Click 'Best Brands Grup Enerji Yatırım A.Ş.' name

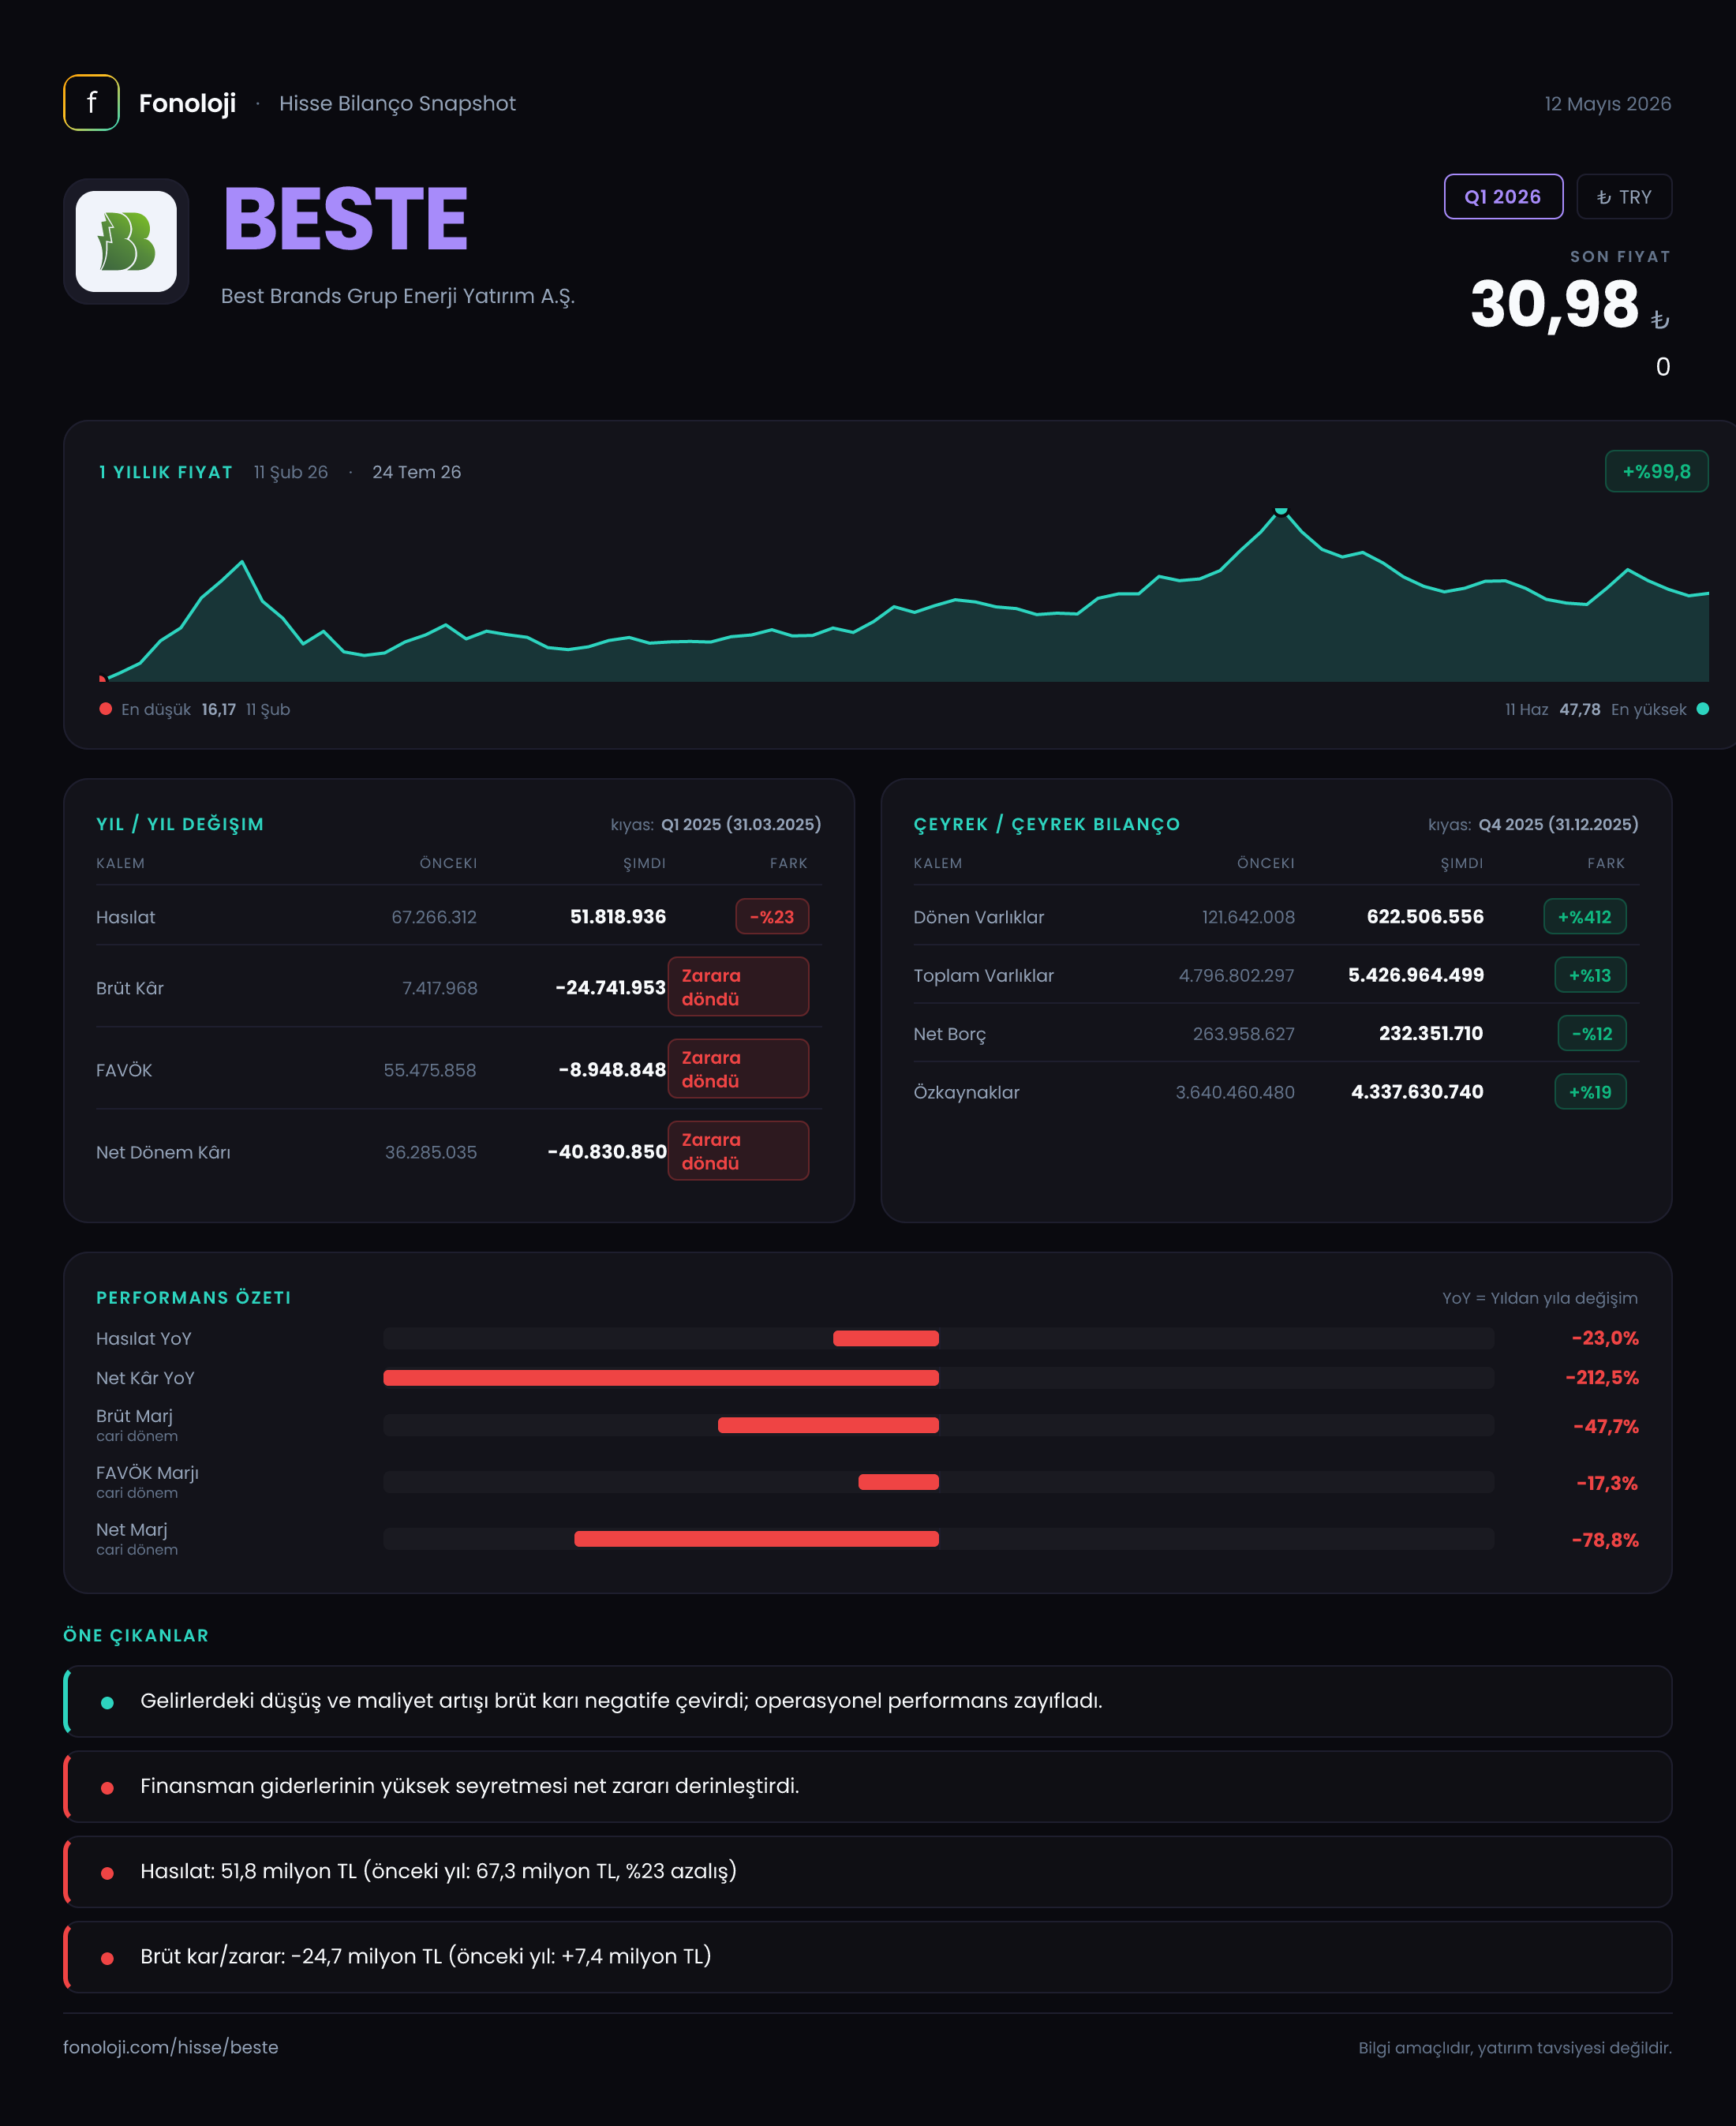(398, 296)
